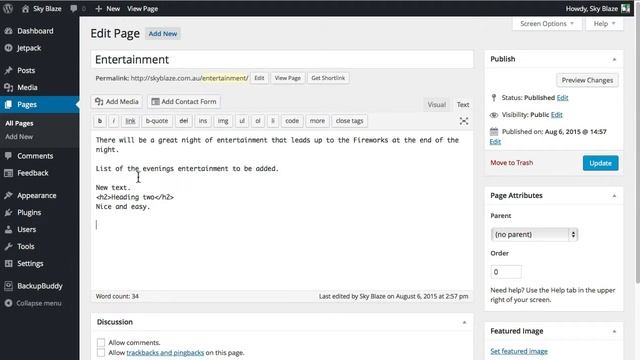This screenshot has height=360, width=640.
Task: Click Set featured image link
Action: pos(519,351)
